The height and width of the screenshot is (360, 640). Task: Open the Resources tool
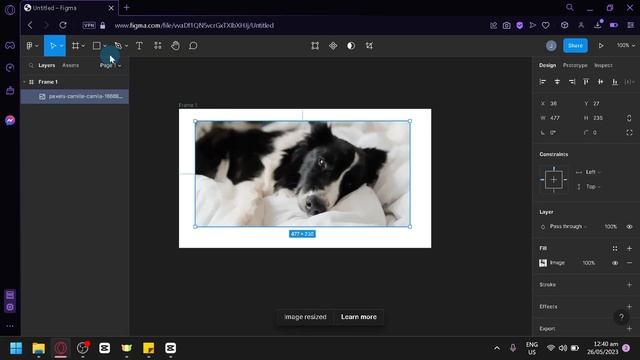[158, 46]
